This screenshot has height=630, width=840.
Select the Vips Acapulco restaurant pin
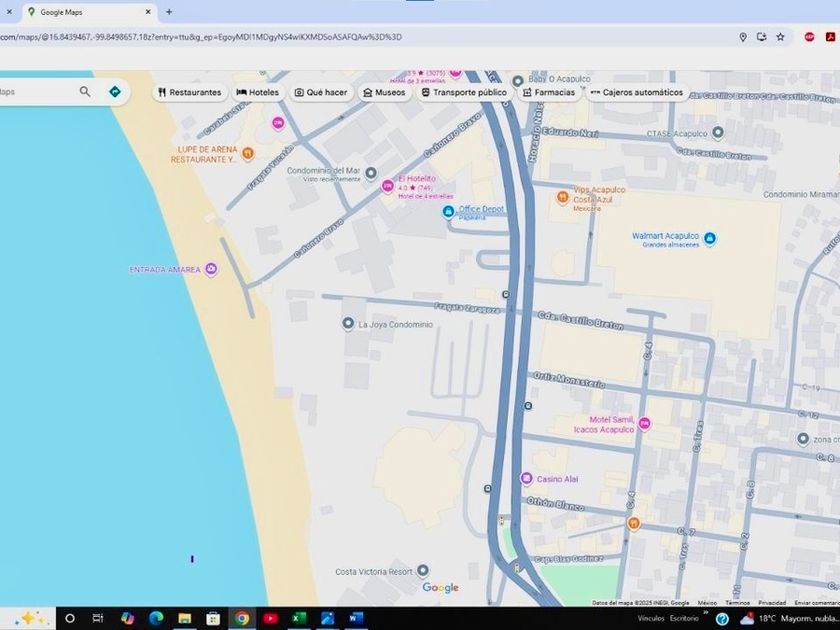pyautogui.click(x=563, y=196)
